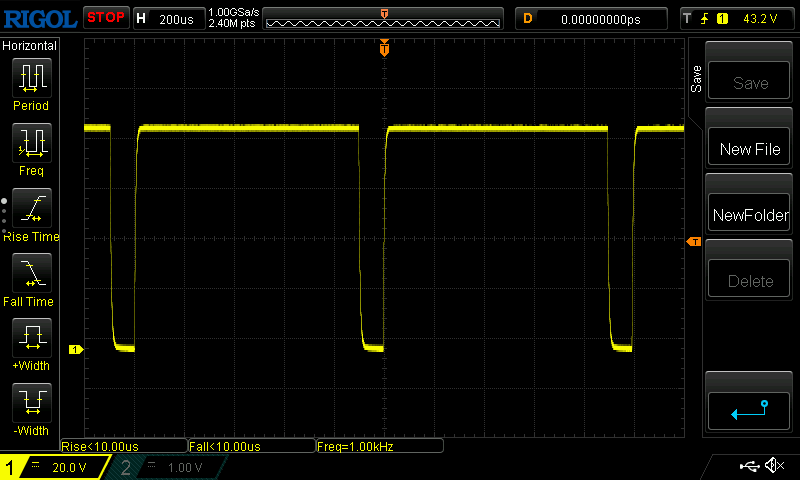Select the +Width measurement icon
This screenshot has width=800, height=480.
point(32,337)
